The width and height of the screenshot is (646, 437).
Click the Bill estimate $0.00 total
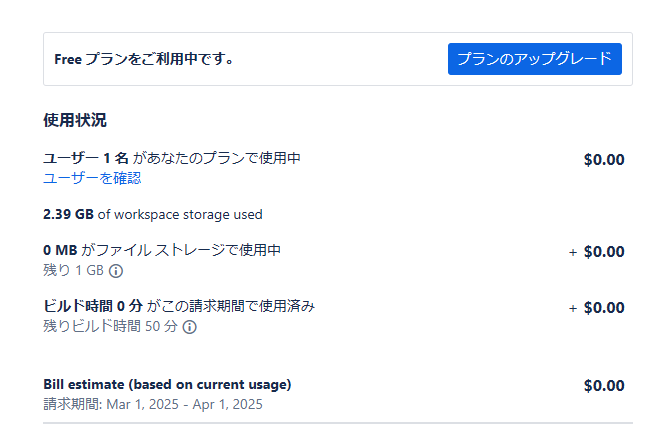(x=604, y=386)
